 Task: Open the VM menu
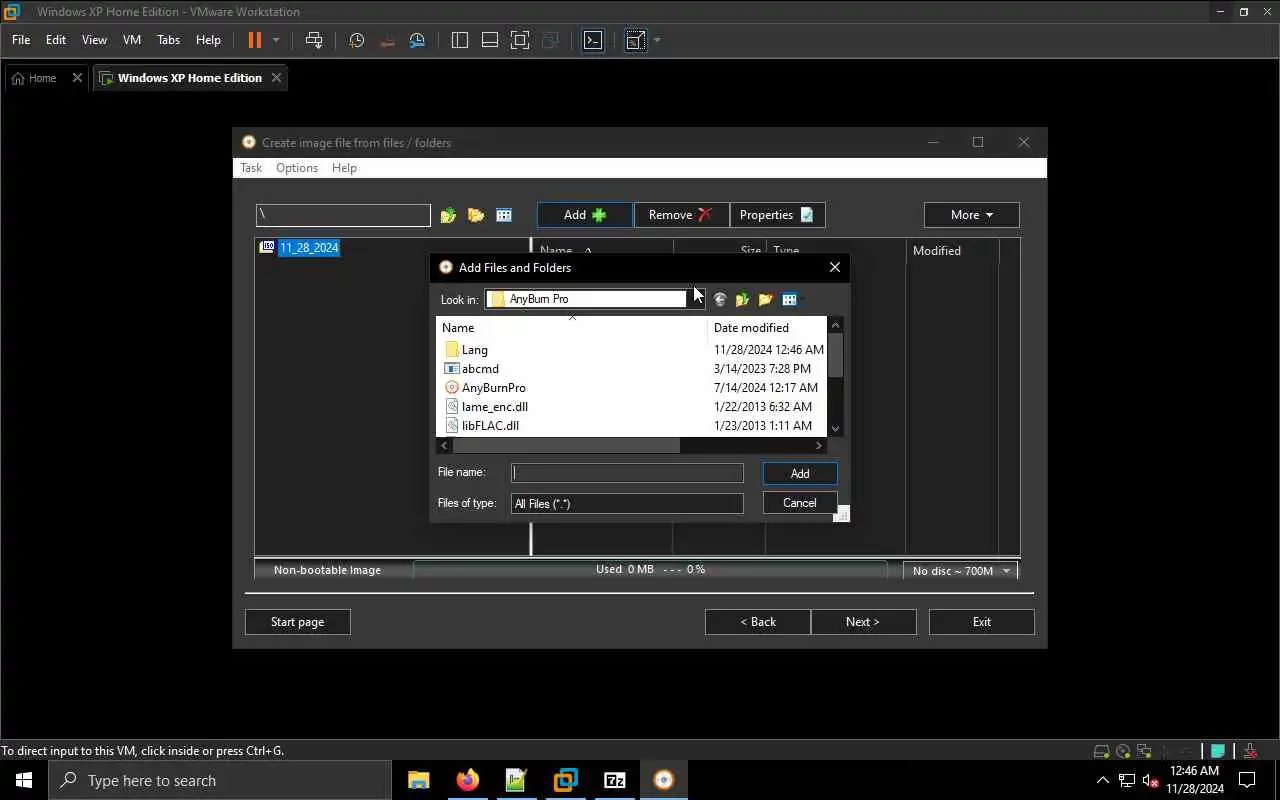(131, 40)
